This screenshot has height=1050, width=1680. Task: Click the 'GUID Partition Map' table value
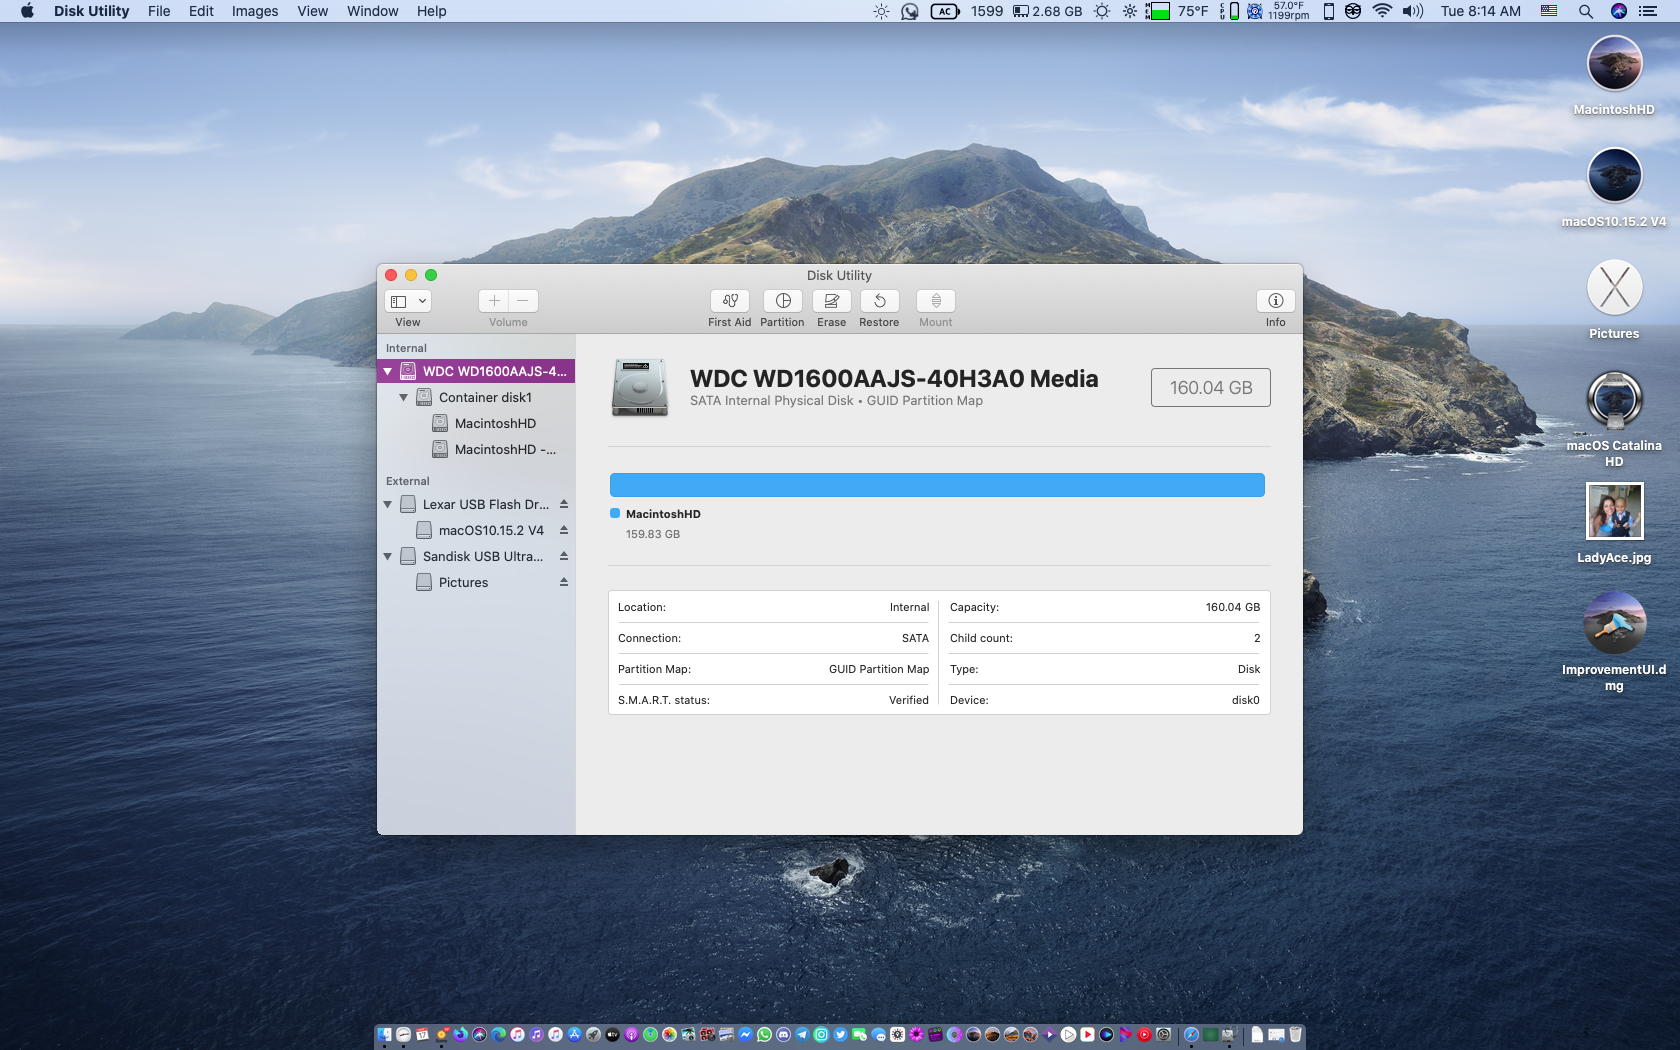[879, 669]
